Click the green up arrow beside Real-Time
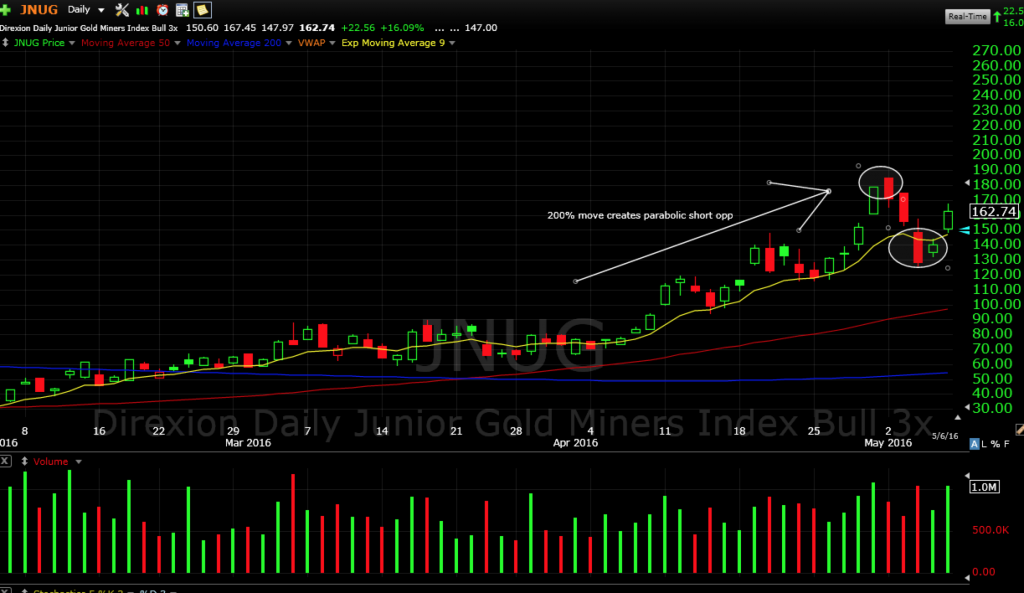The width and height of the screenshot is (1024, 593). coord(997,16)
